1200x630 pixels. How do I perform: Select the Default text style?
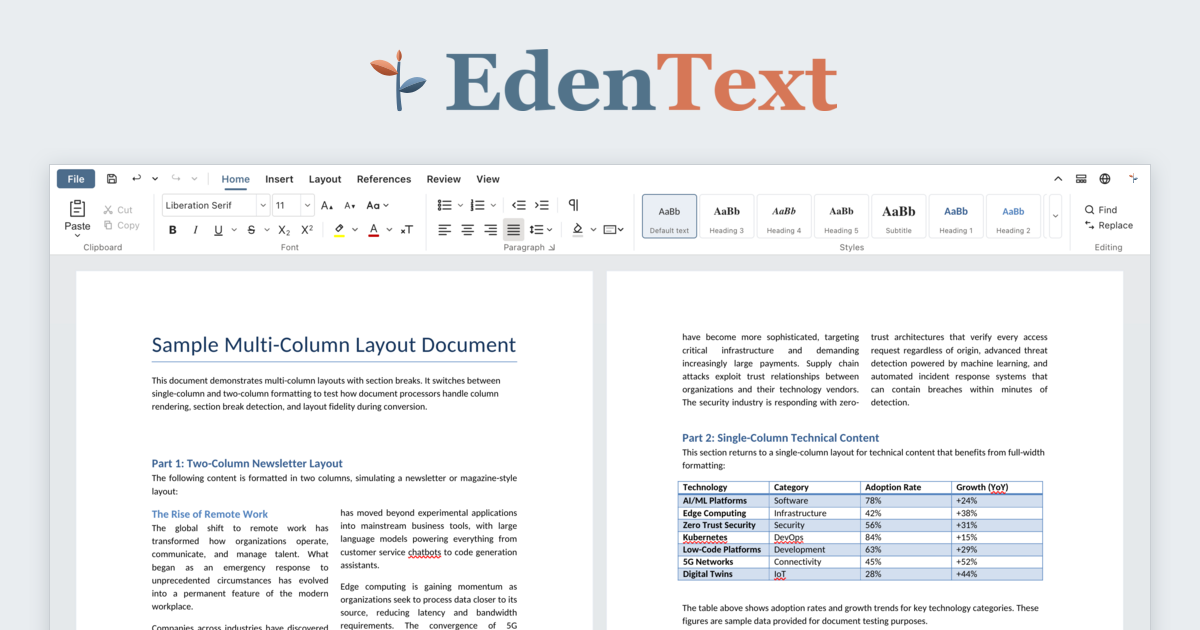(x=669, y=216)
